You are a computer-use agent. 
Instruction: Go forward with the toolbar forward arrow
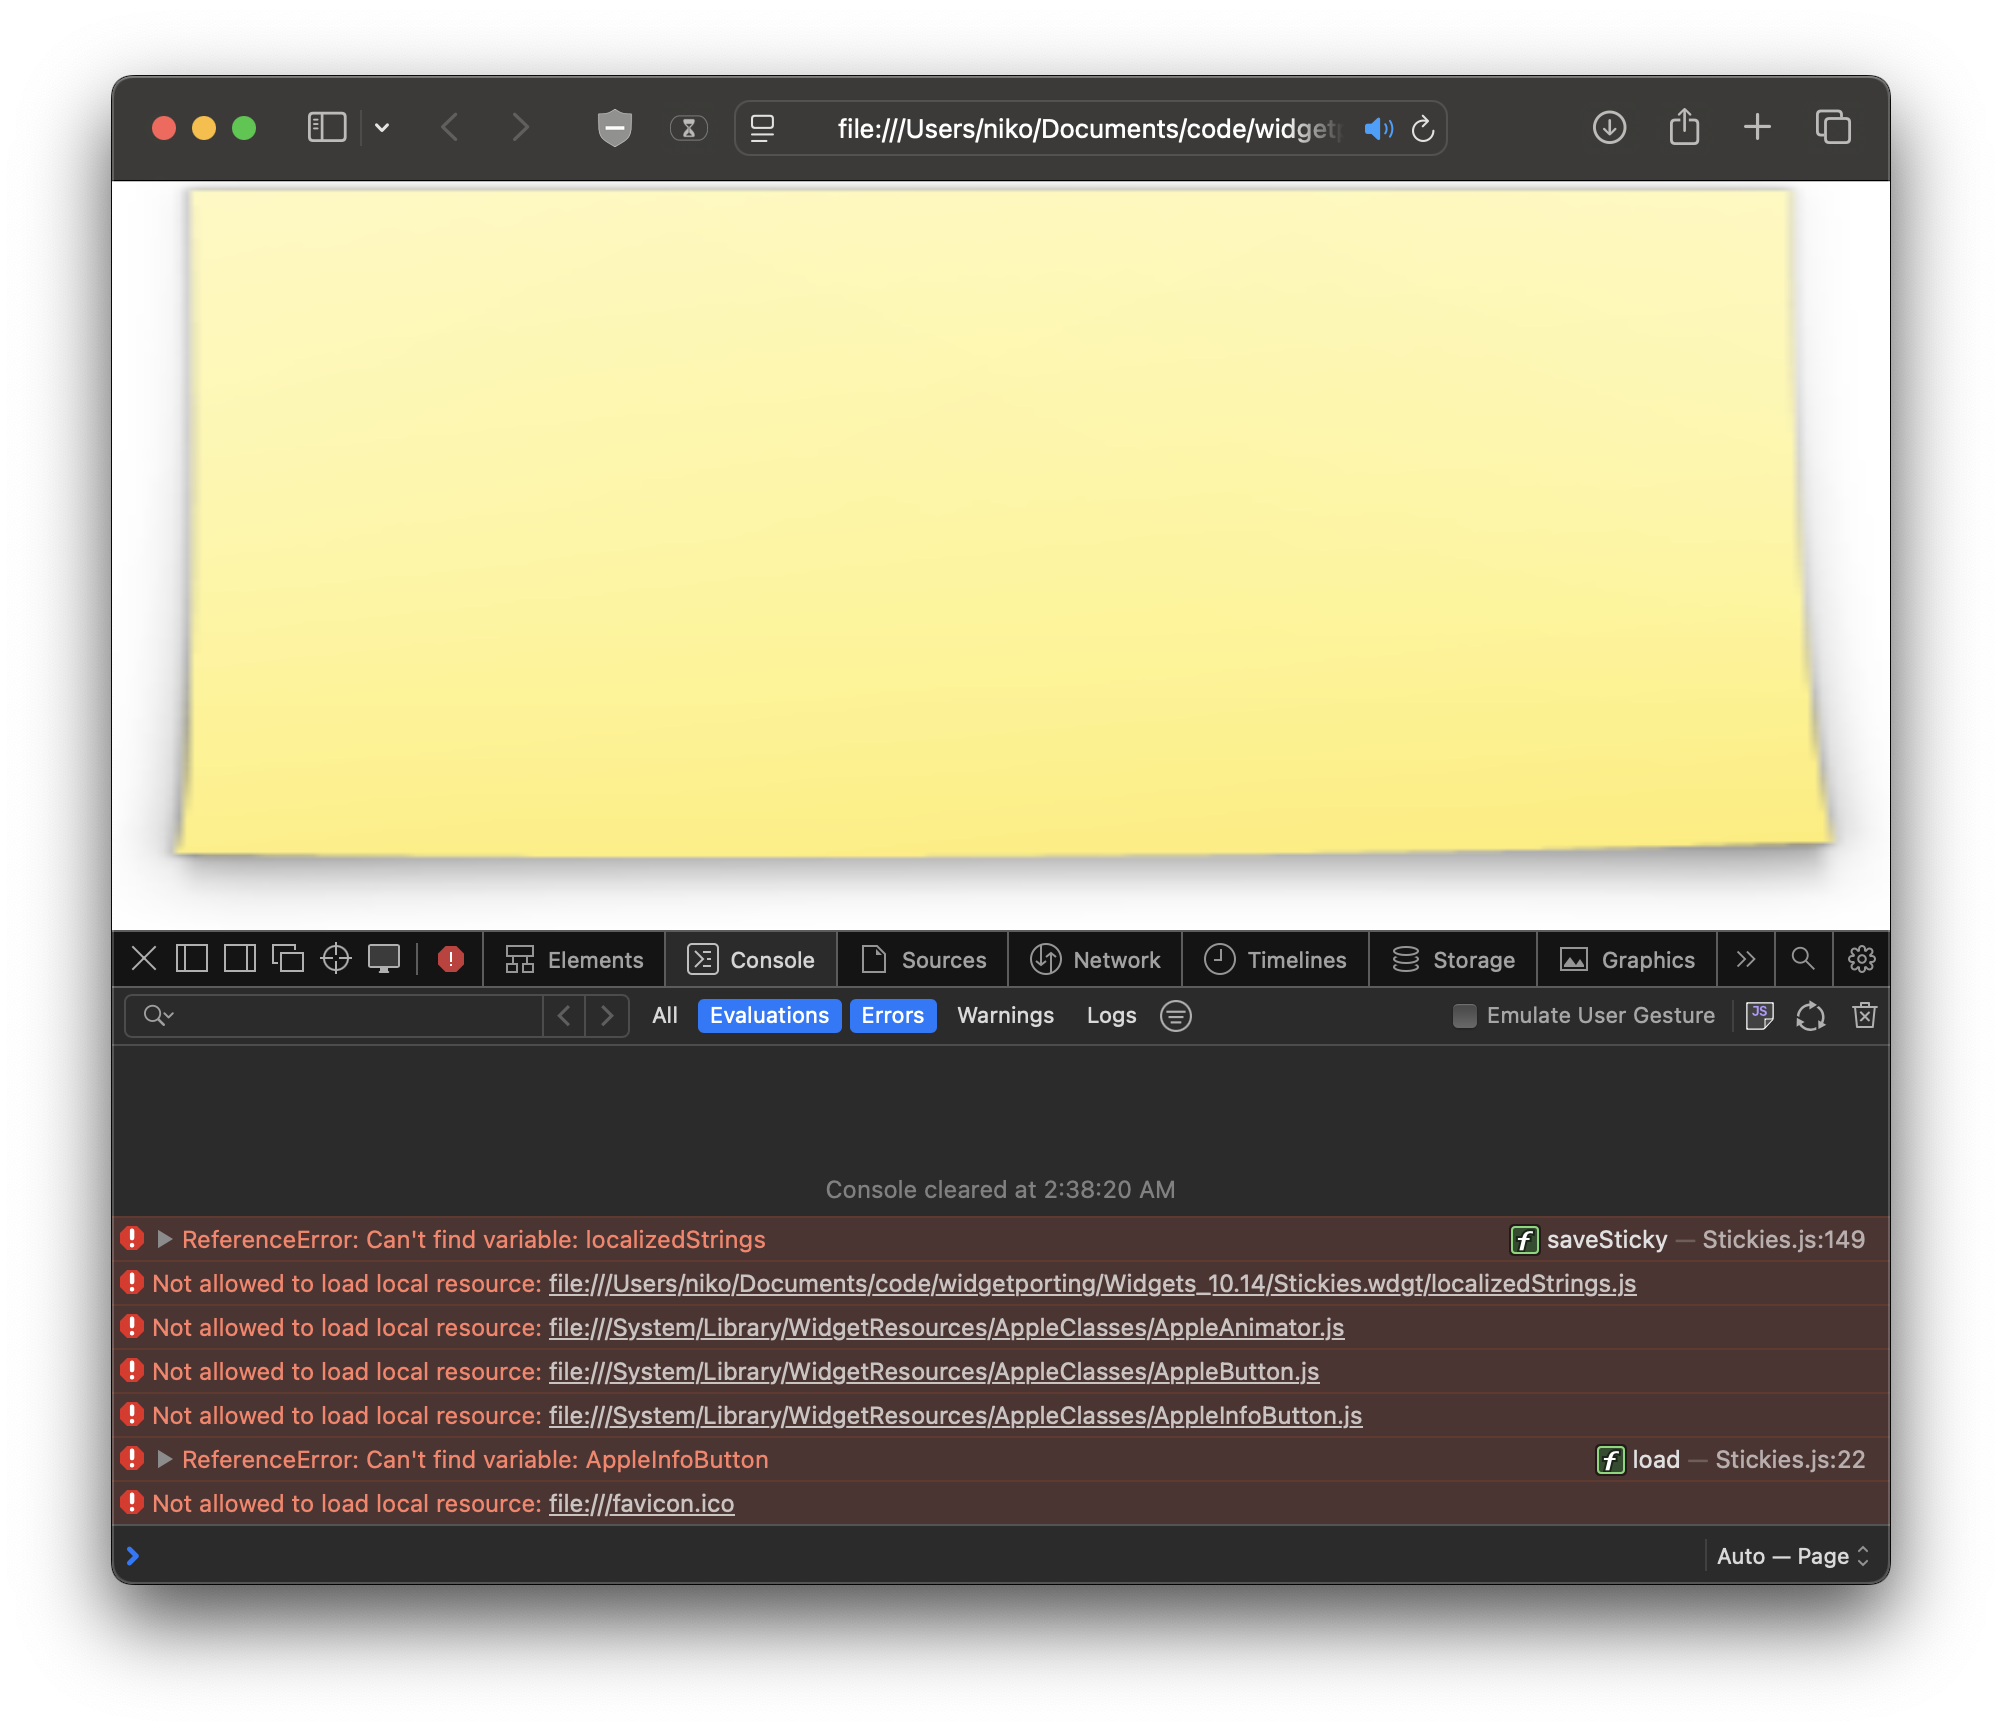point(520,128)
